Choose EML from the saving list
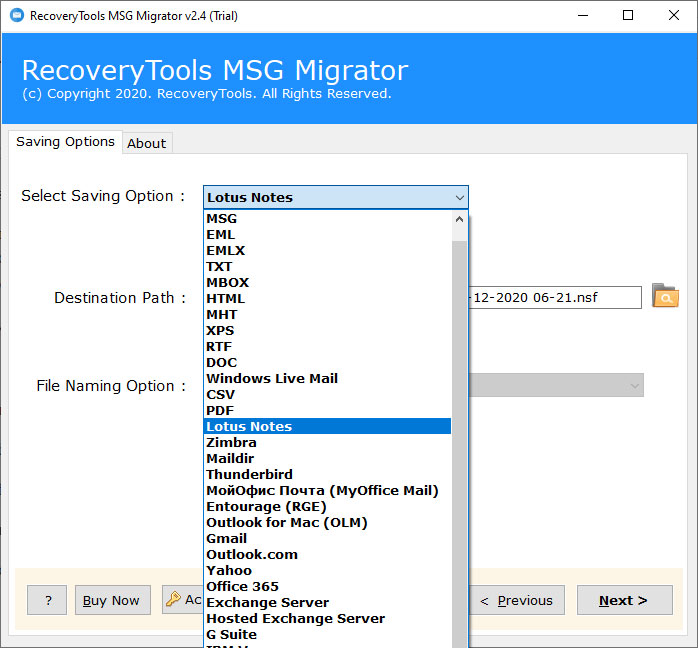Image resolution: width=698 pixels, height=648 pixels. (x=327, y=235)
